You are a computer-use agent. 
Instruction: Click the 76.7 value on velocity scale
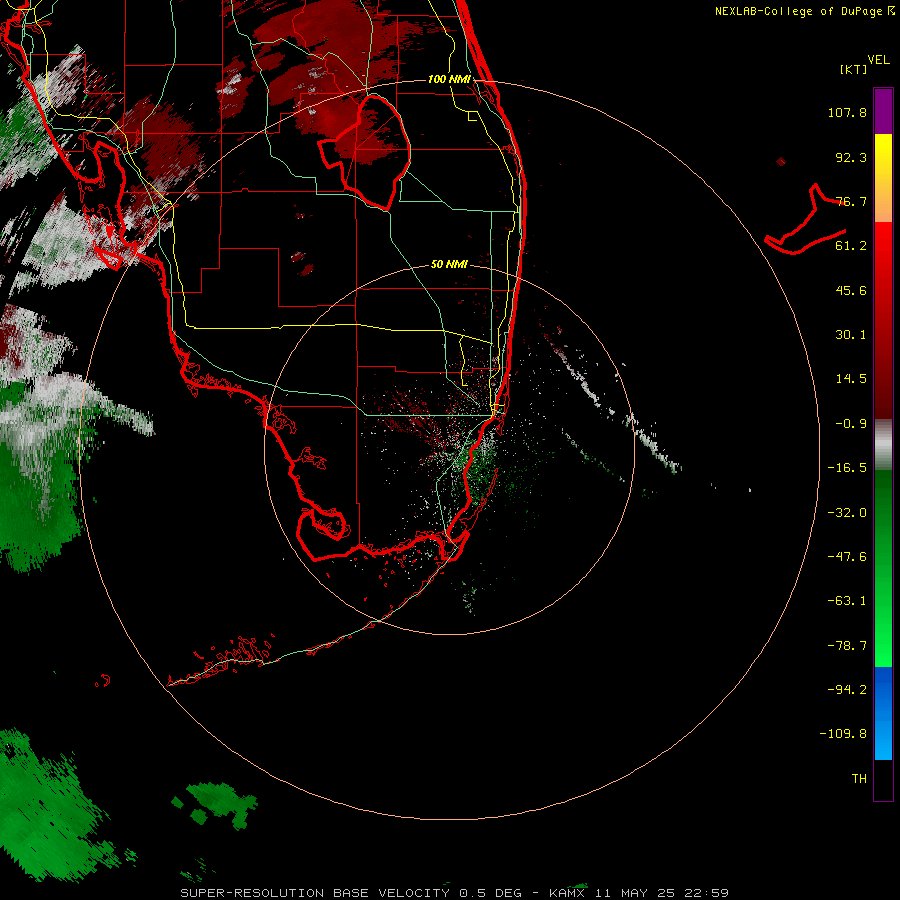point(851,201)
